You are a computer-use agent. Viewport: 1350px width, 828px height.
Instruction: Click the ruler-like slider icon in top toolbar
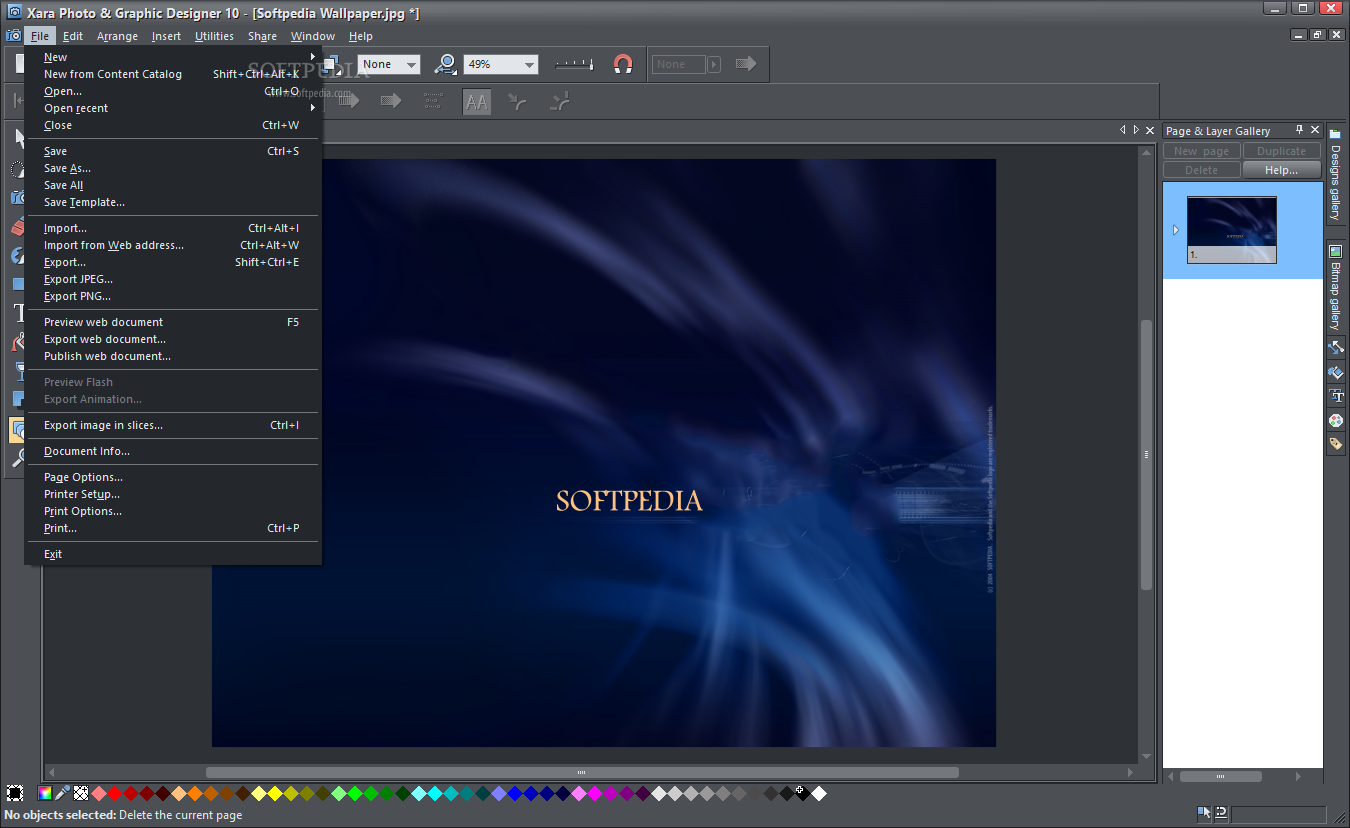click(574, 64)
